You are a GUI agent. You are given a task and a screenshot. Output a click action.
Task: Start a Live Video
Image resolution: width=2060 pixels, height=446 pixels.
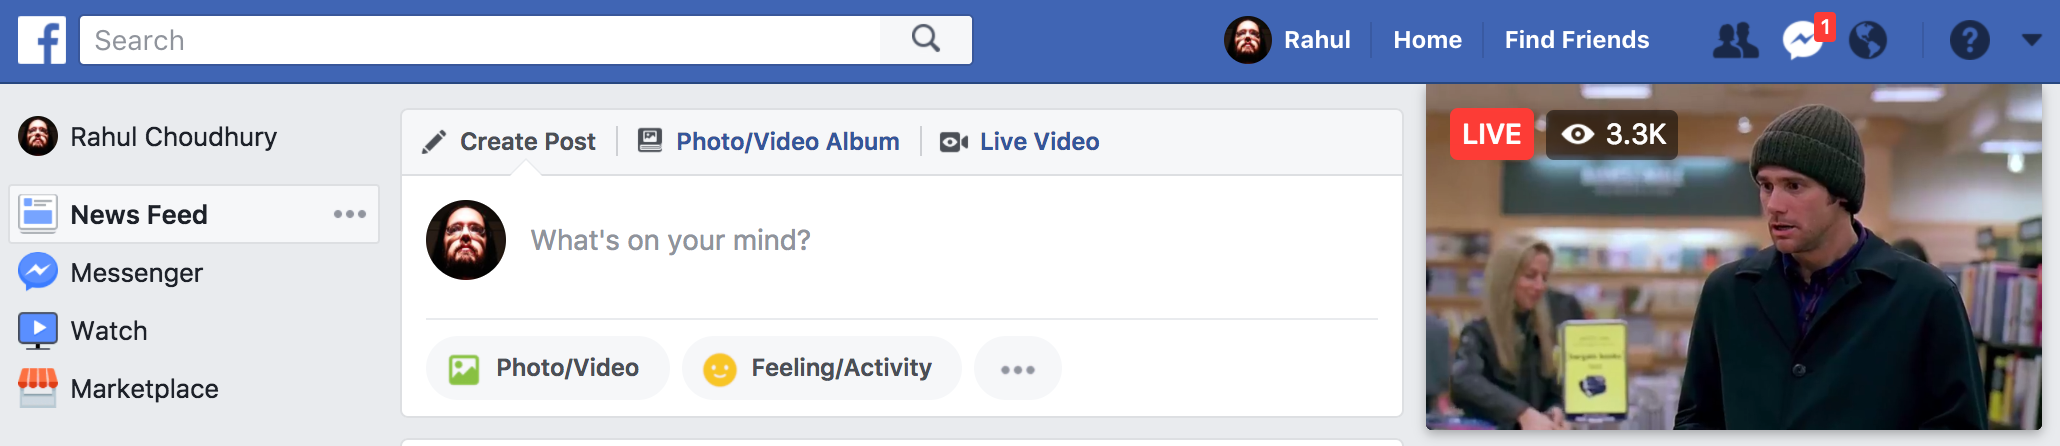click(1019, 142)
